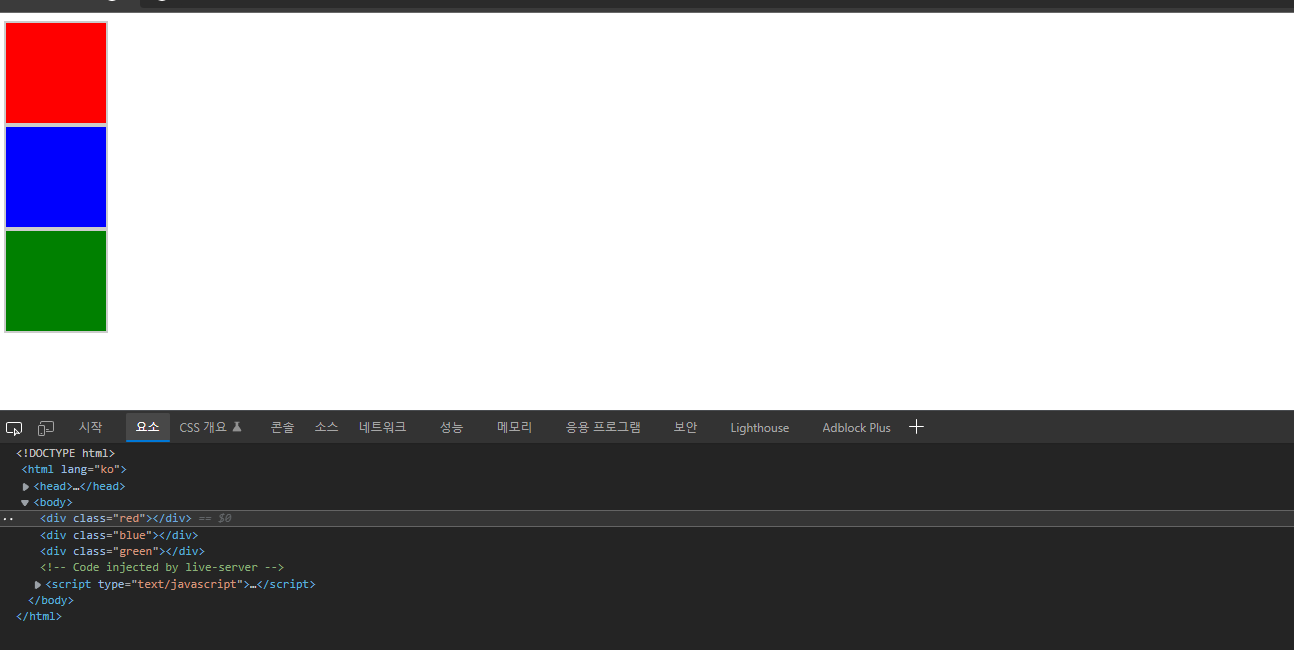Select the live-server comment line
The width and height of the screenshot is (1294, 650).
162,568
